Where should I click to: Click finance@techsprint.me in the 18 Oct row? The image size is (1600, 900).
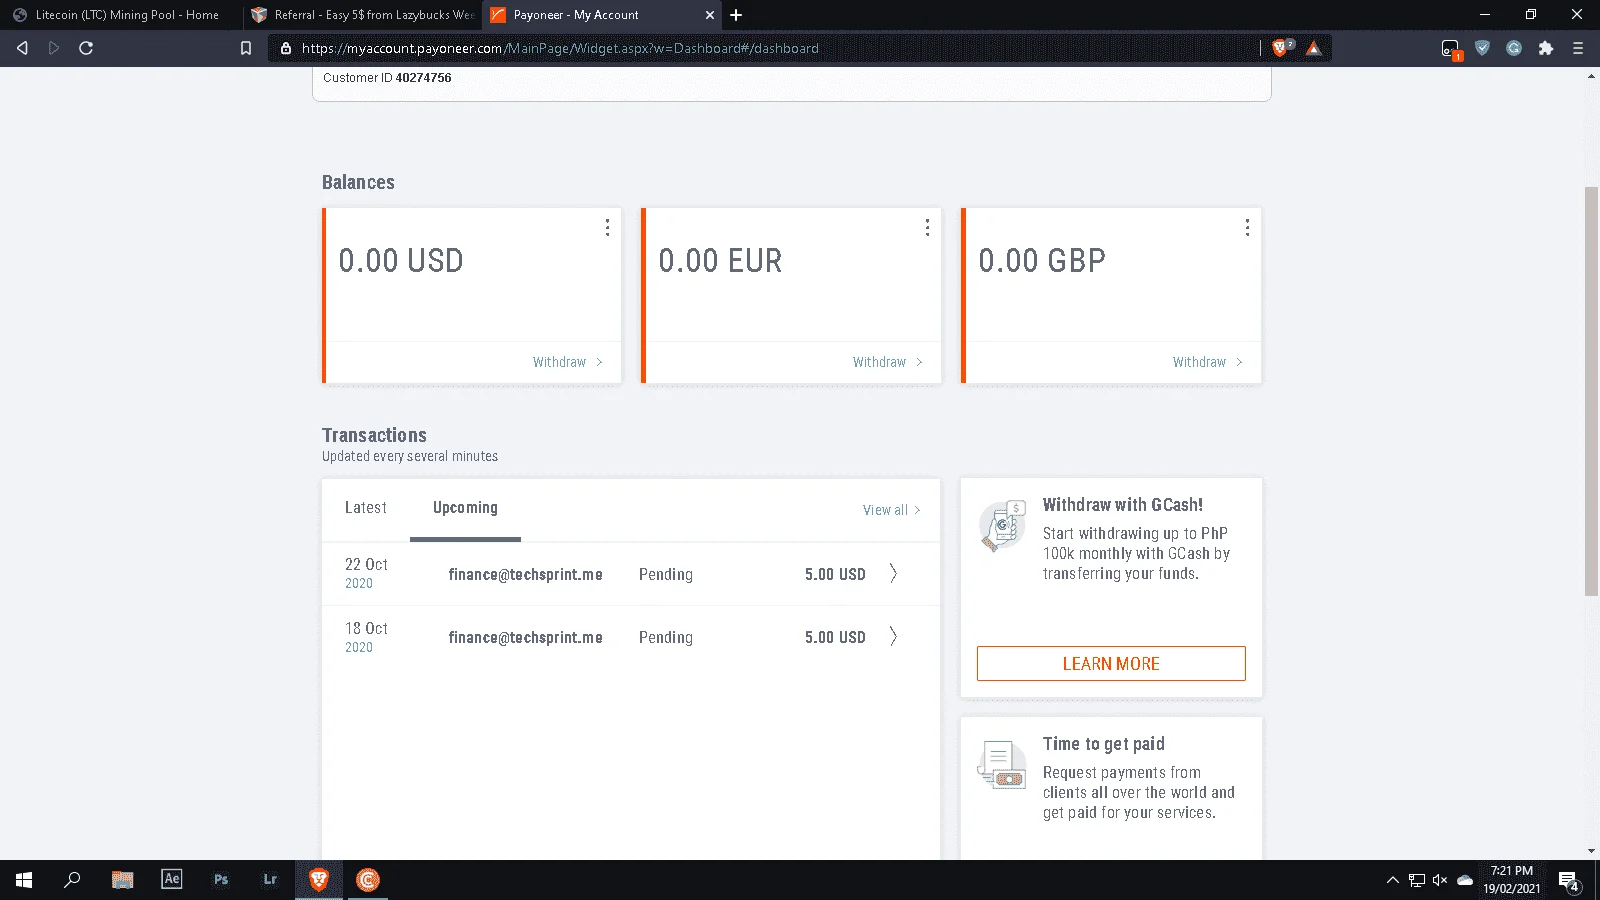coord(525,638)
